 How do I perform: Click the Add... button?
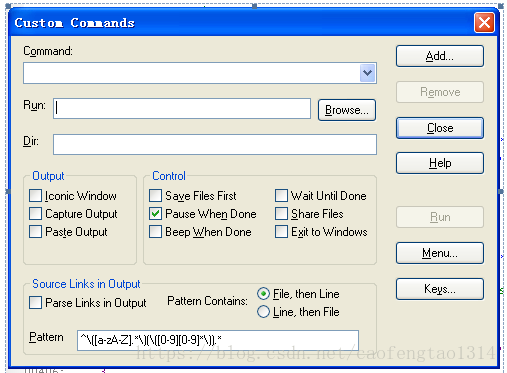[440, 56]
